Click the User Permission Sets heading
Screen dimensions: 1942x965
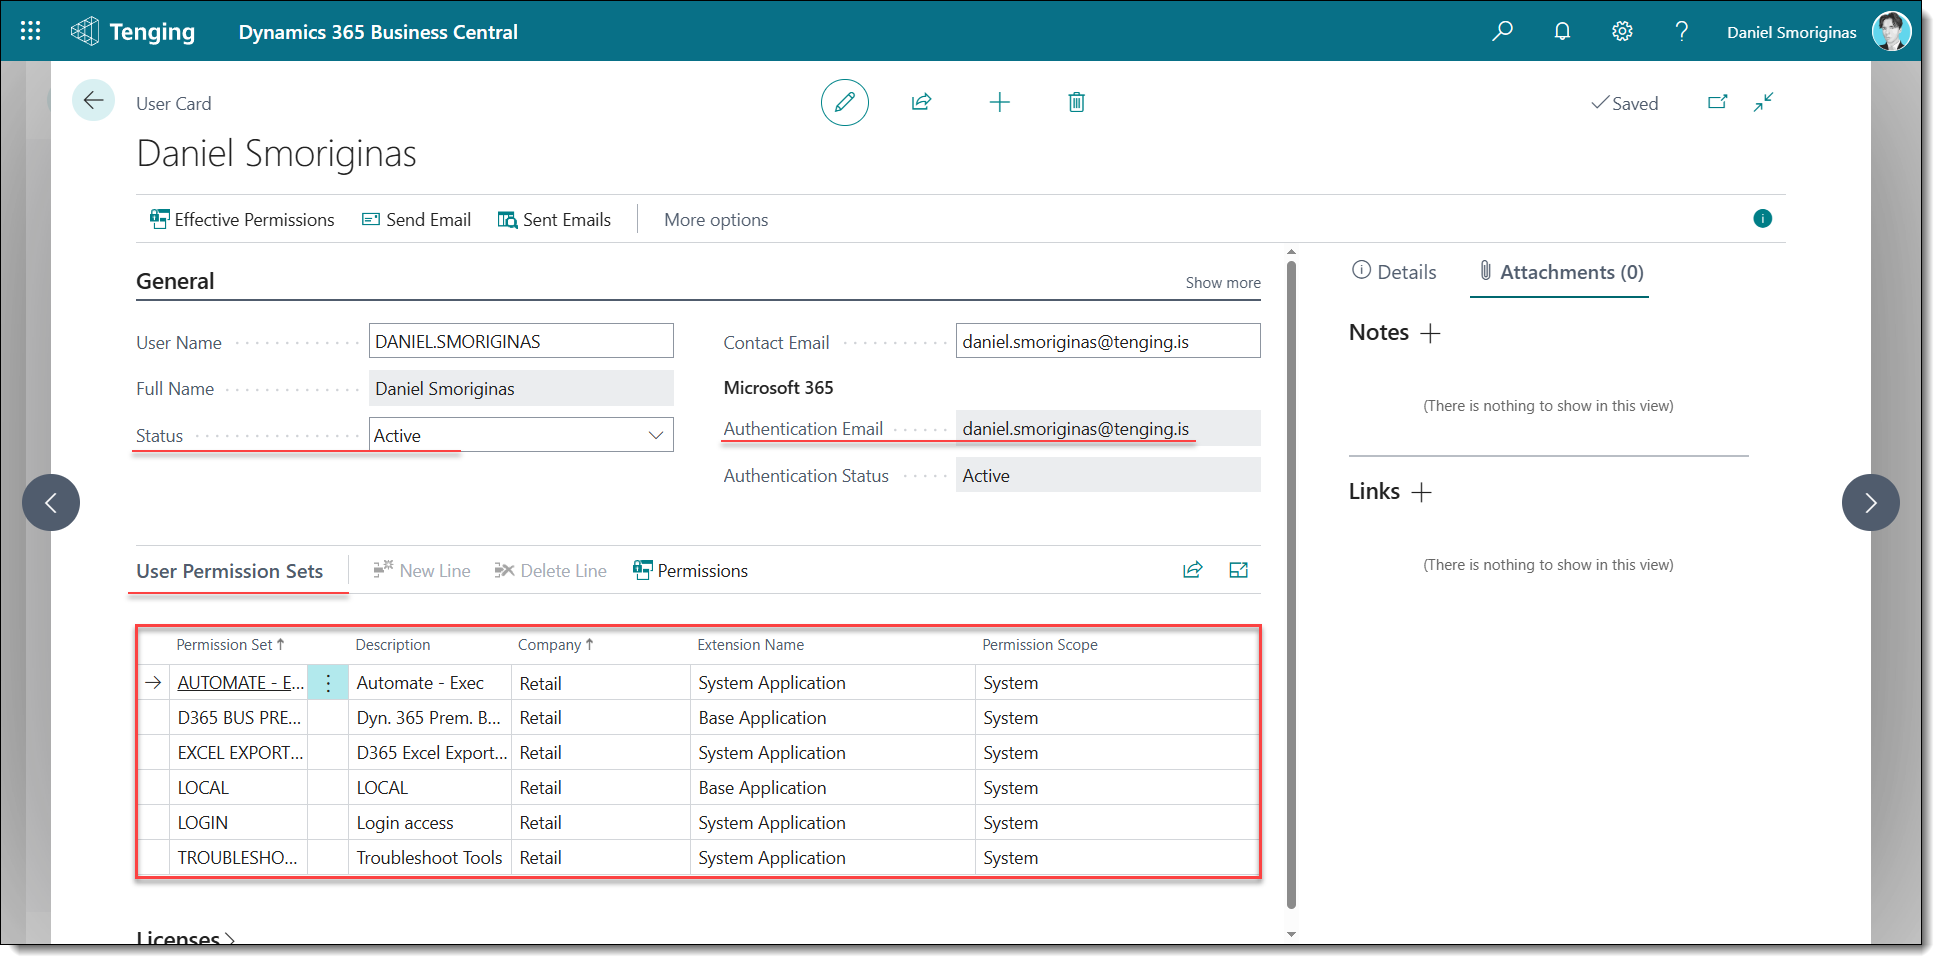(x=230, y=571)
